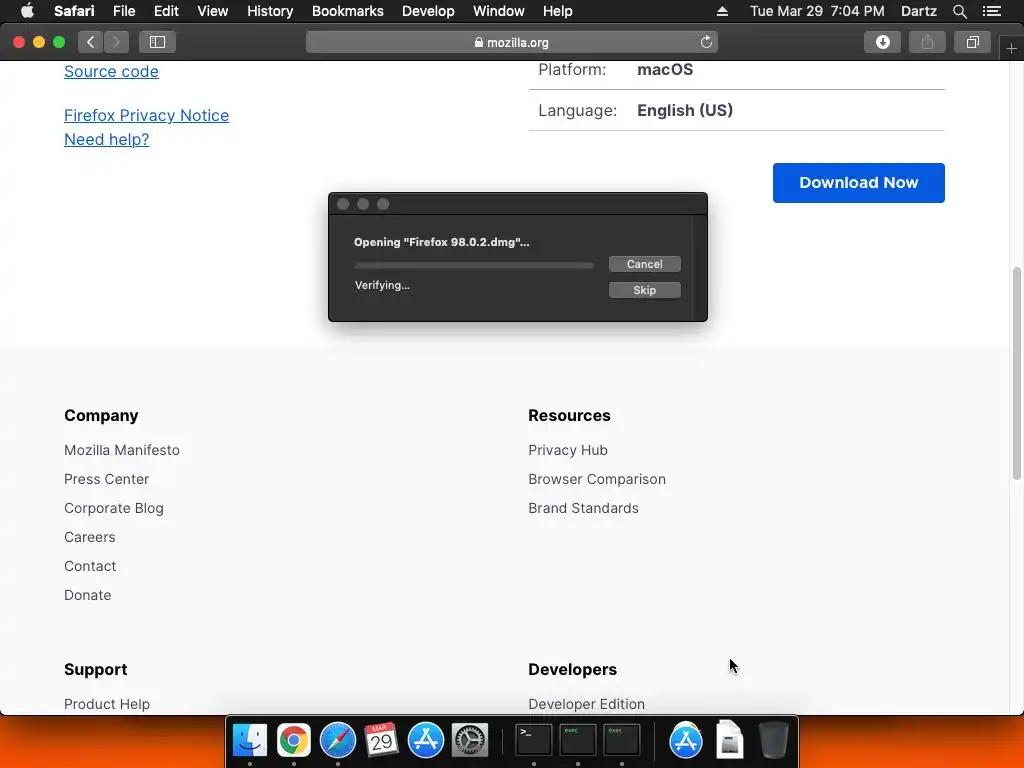Image resolution: width=1024 pixels, height=768 pixels.
Task: Open the Corporate Blog link
Action: click(114, 508)
